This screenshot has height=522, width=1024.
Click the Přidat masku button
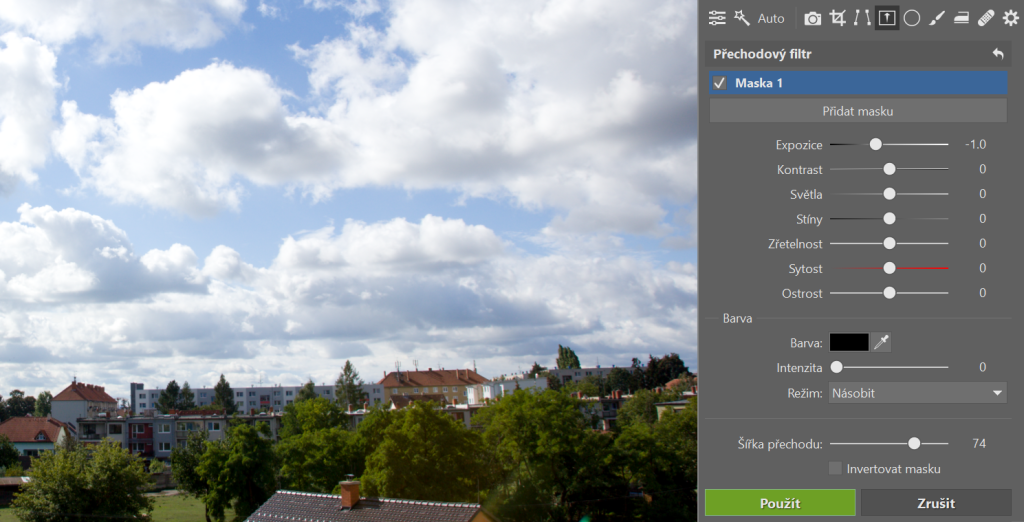coord(857,111)
